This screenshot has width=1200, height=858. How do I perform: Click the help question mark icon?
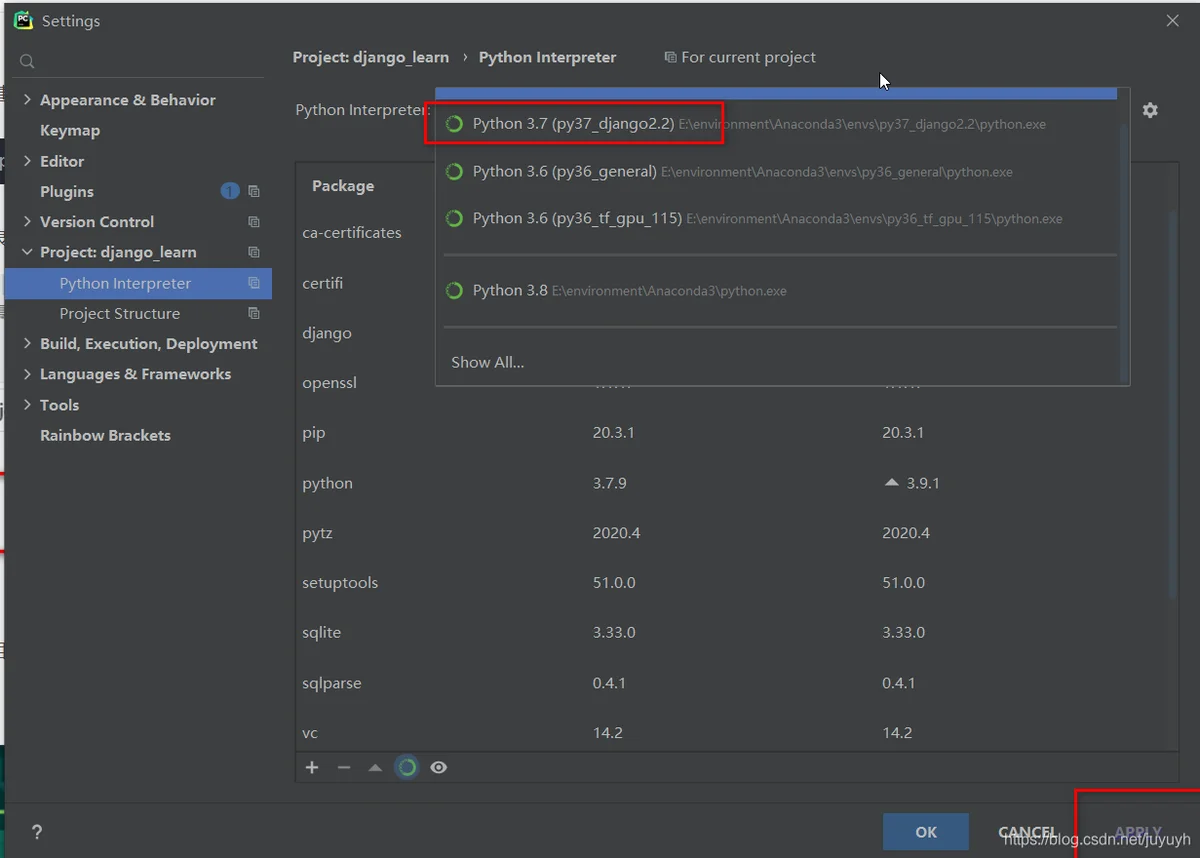pyautogui.click(x=37, y=832)
